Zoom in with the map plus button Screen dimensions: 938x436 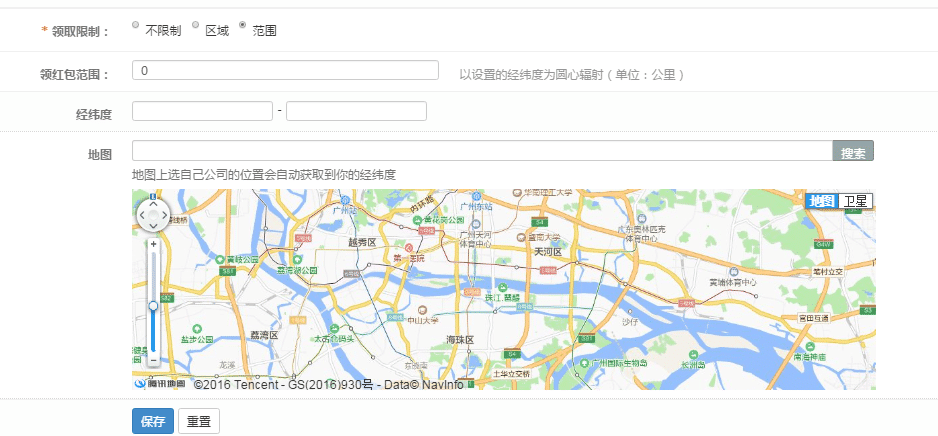(153, 243)
